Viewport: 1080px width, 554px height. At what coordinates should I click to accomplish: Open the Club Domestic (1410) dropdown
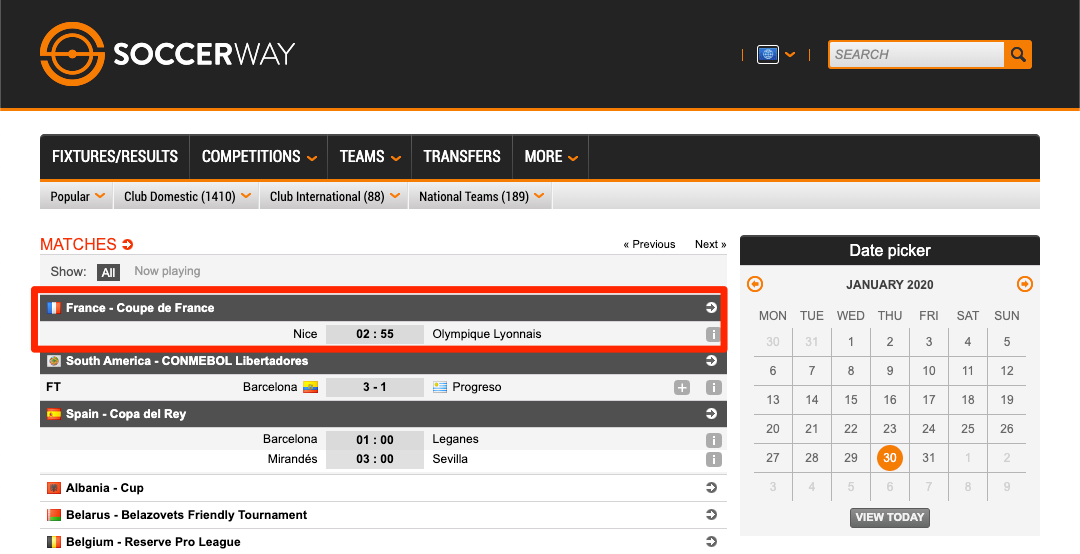pyautogui.click(x=187, y=196)
